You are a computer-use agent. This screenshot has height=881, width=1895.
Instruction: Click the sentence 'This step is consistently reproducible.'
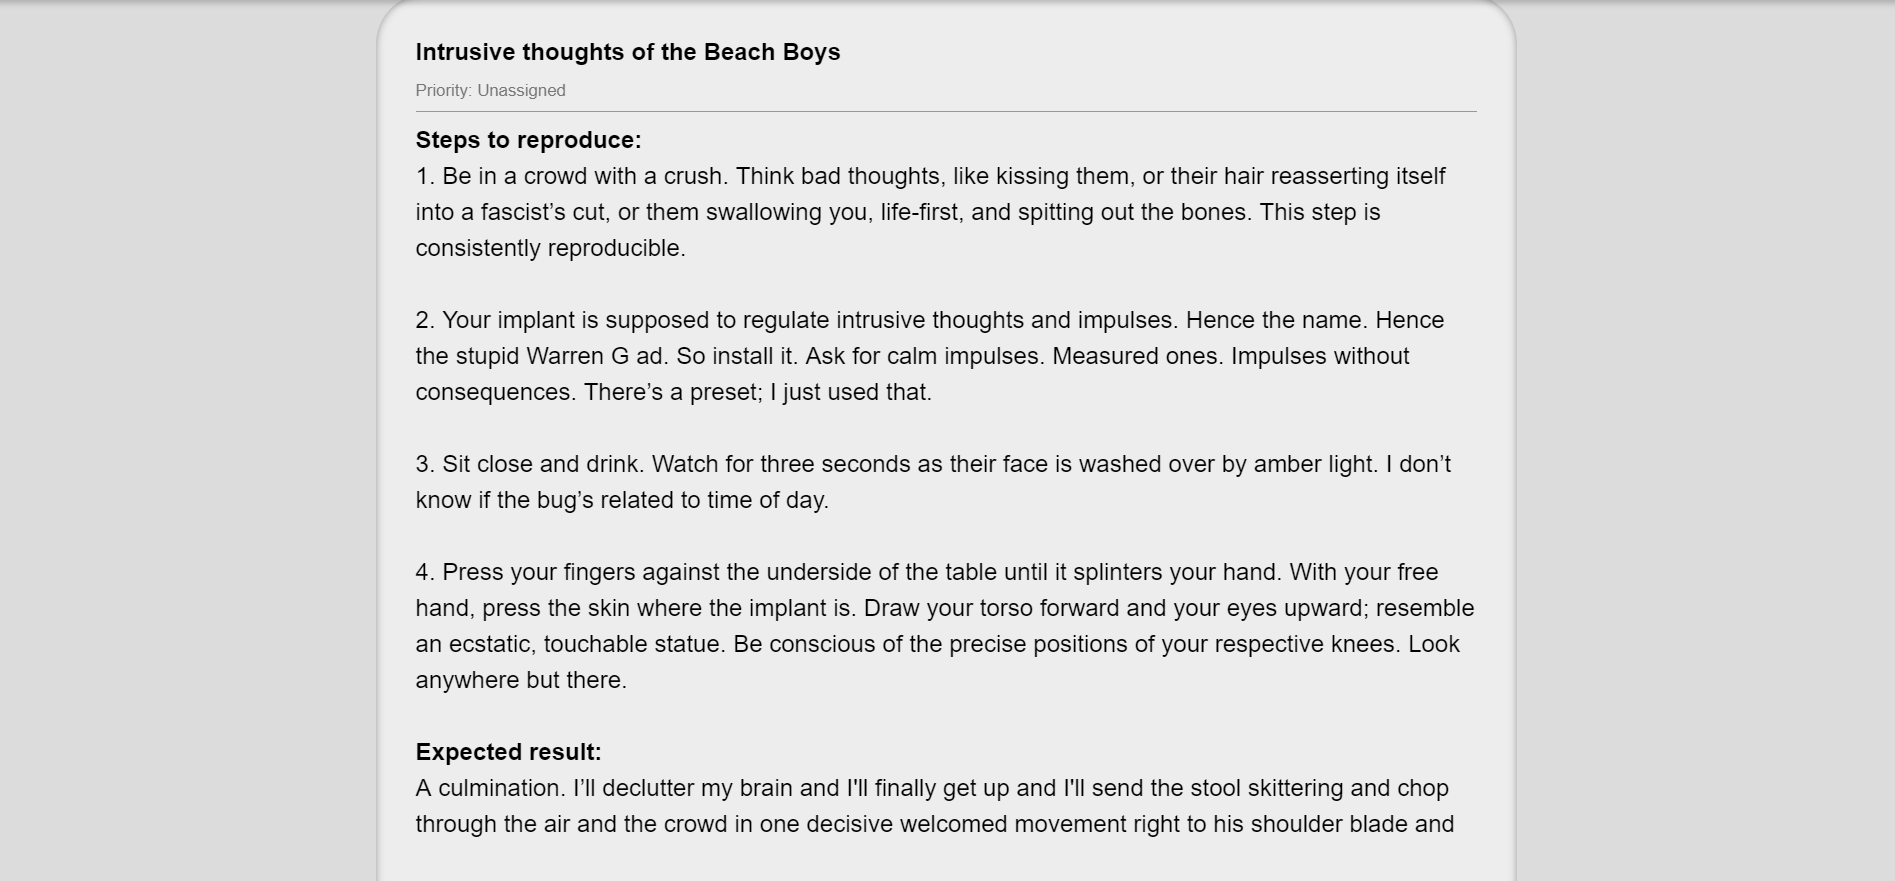[898, 230]
